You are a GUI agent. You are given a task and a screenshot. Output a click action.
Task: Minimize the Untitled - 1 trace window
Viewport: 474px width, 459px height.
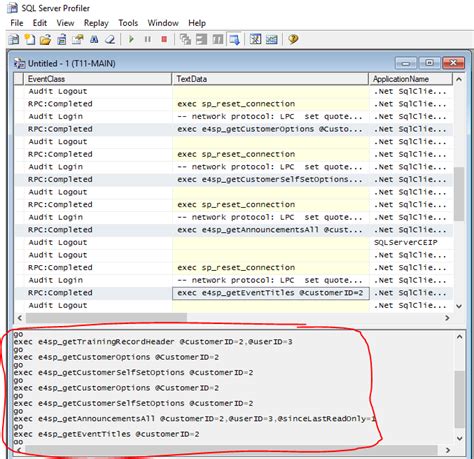coord(406,63)
